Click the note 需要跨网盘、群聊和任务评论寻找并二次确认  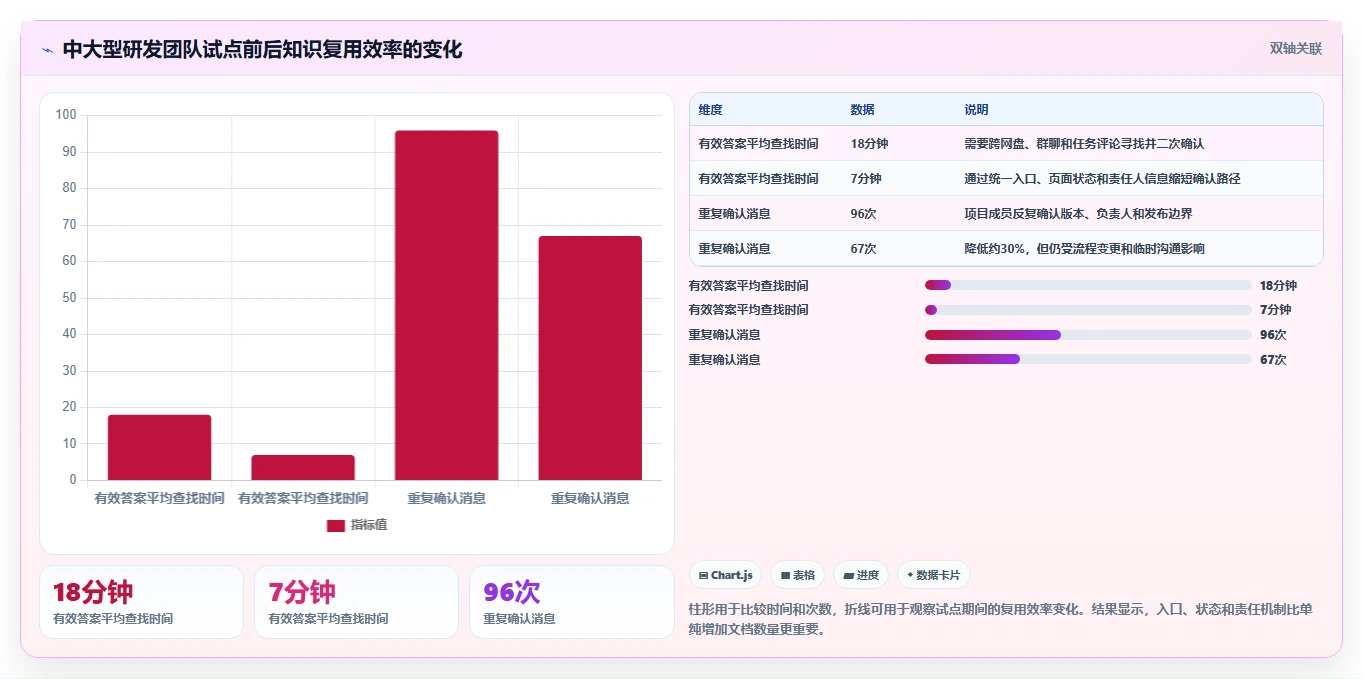click(1084, 144)
